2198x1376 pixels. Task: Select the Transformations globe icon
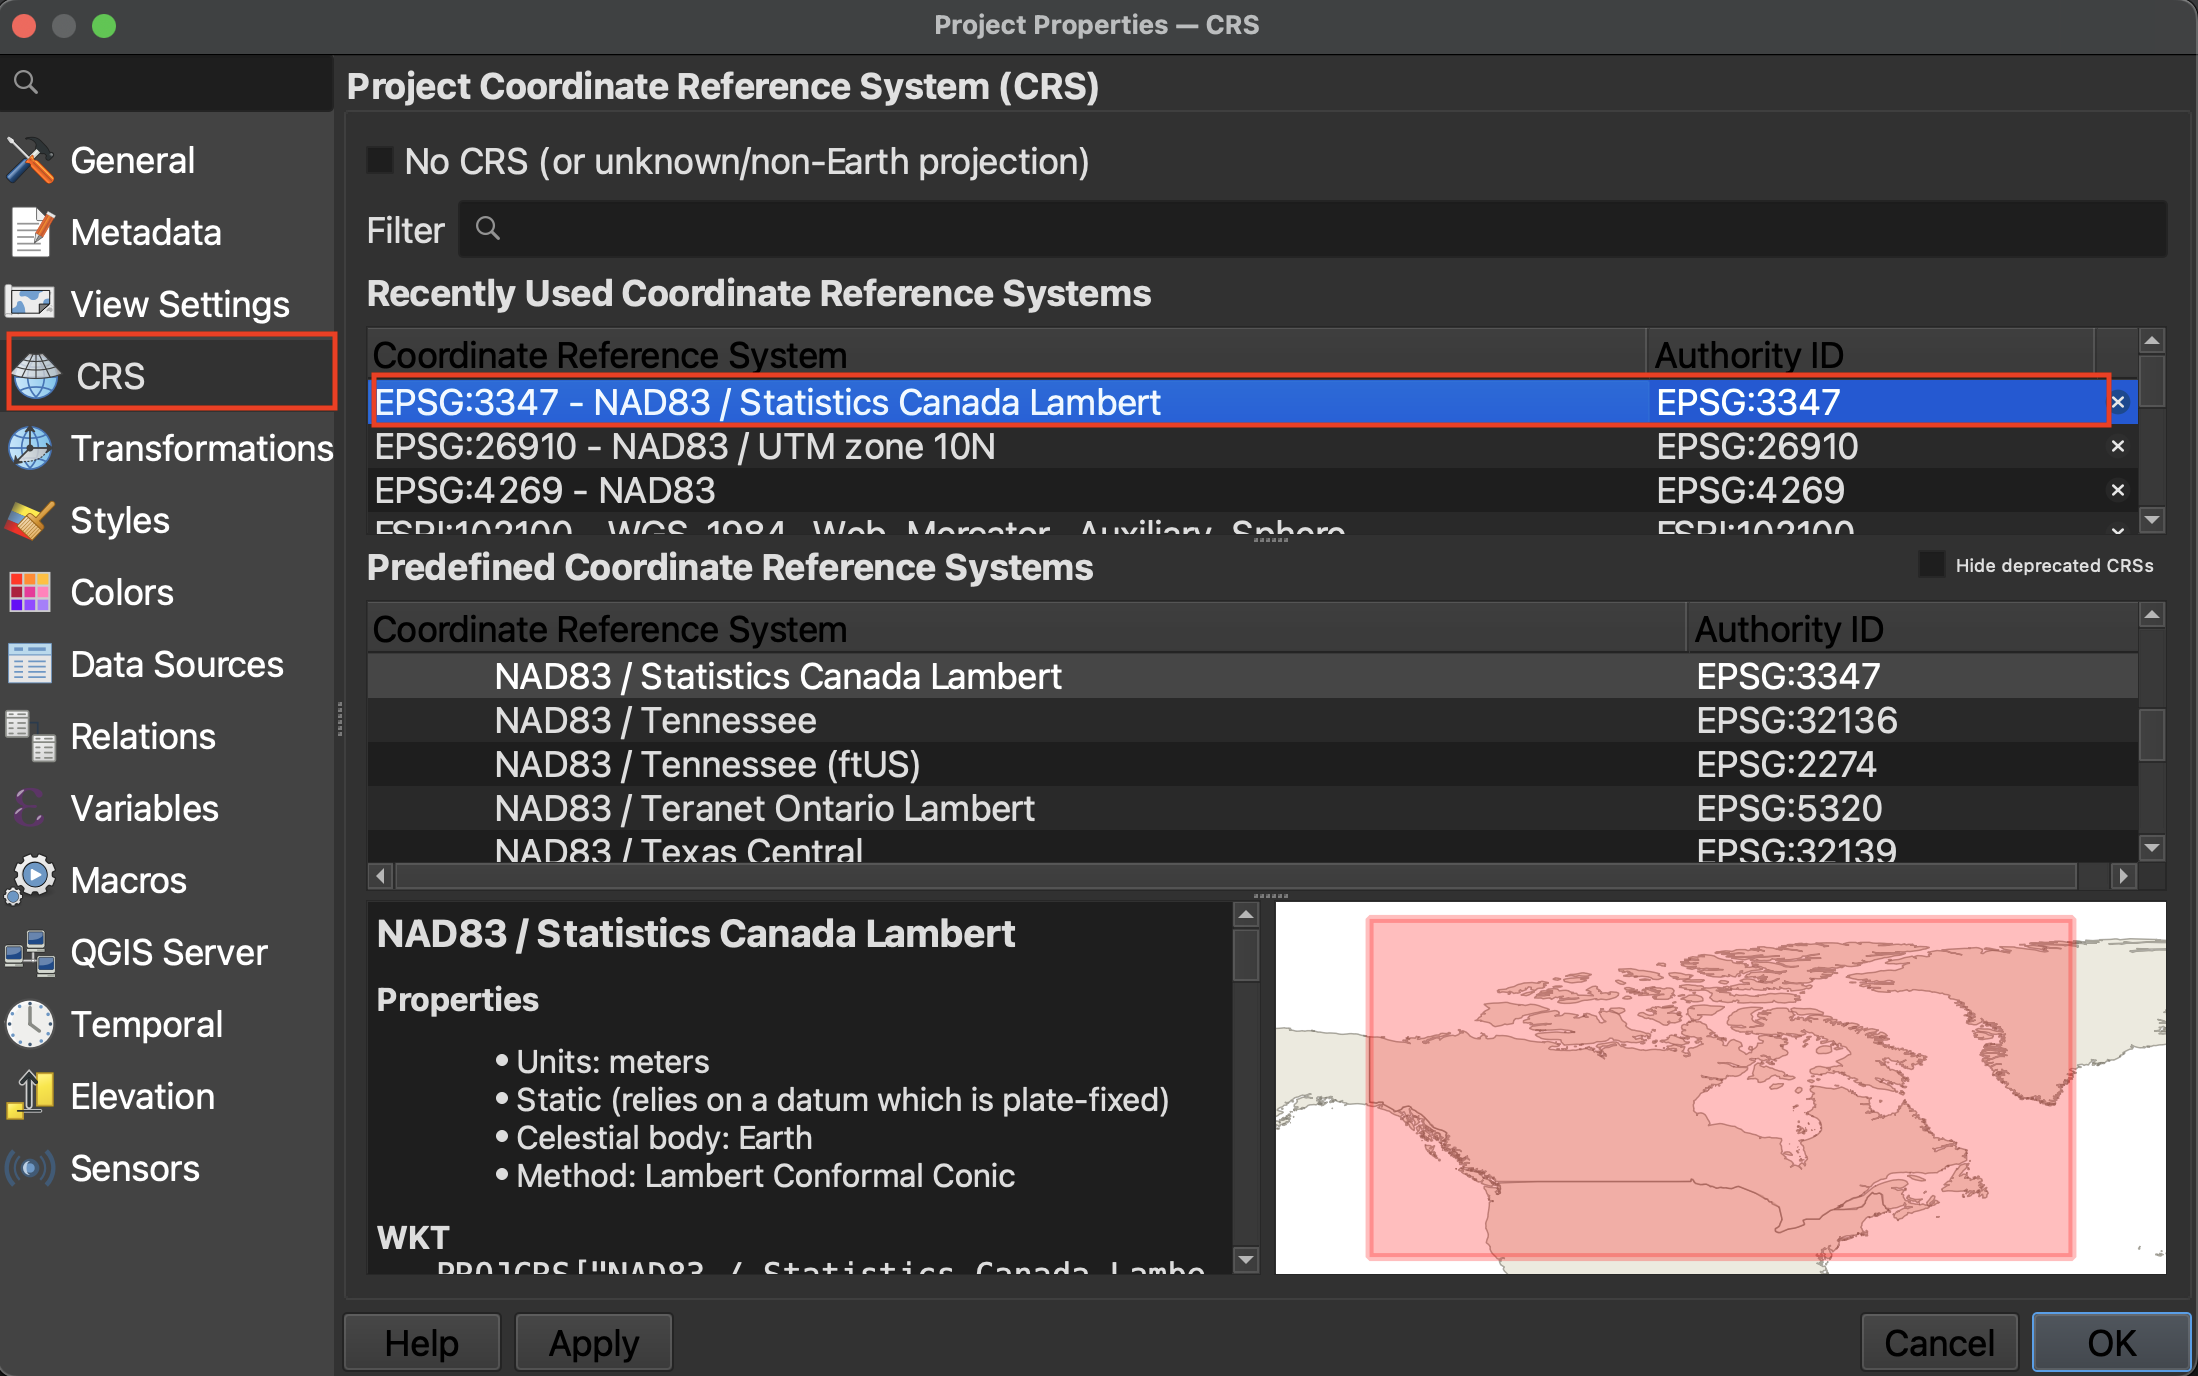click(30, 448)
